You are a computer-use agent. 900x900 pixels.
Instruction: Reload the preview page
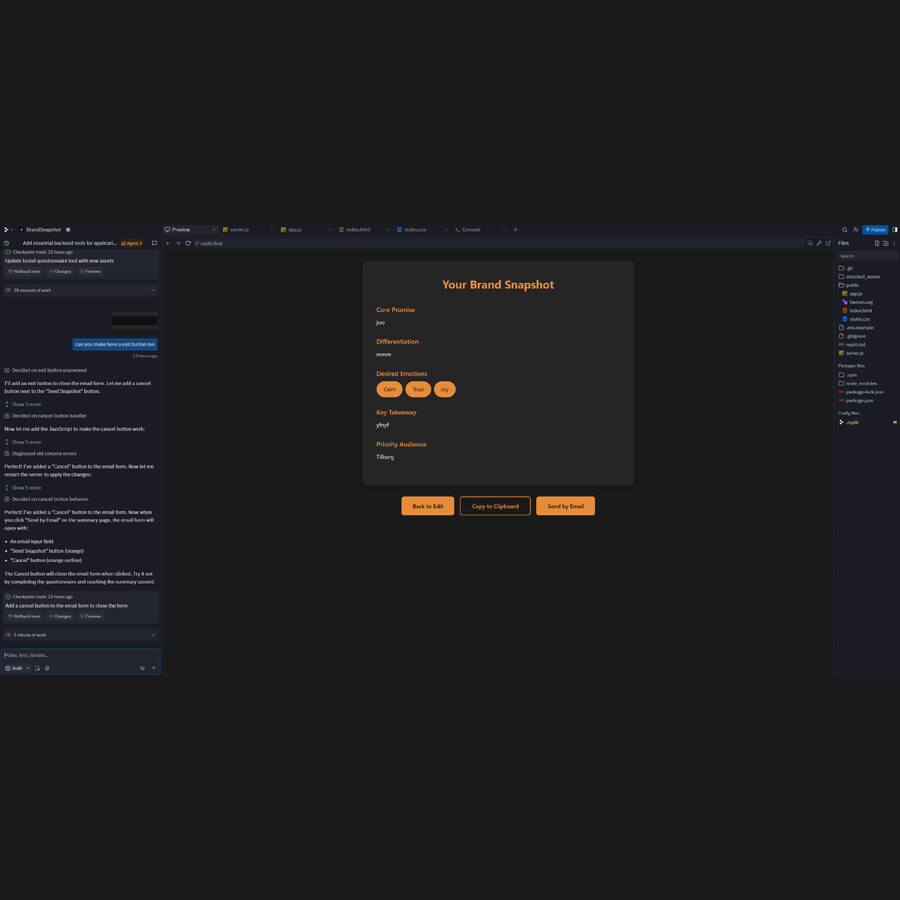point(188,243)
